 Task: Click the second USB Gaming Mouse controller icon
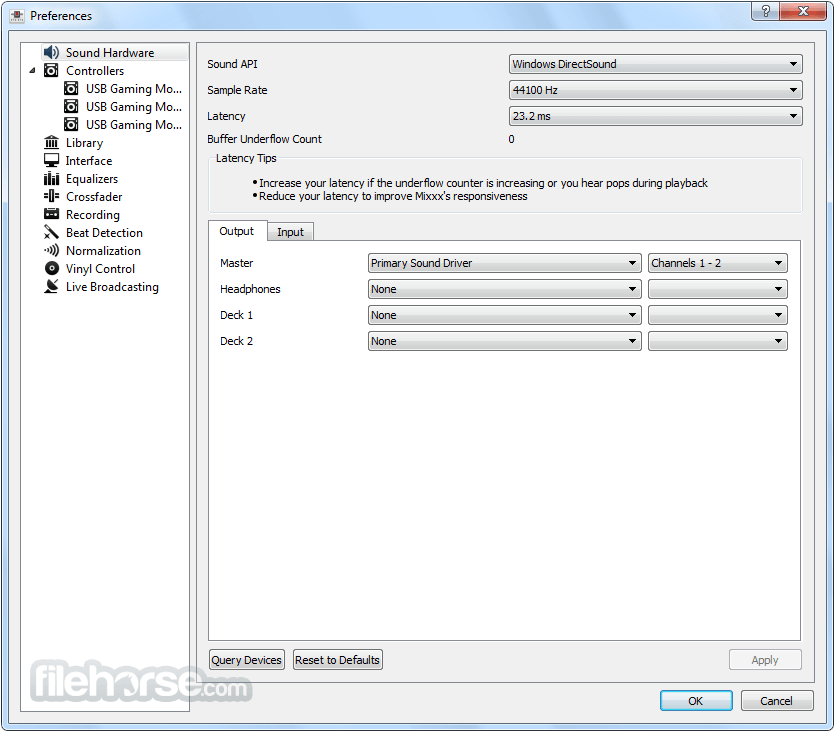coord(71,106)
